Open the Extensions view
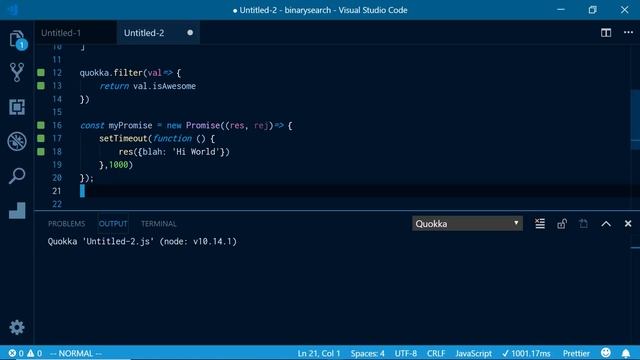This screenshot has width=640, height=360. pyautogui.click(x=17, y=107)
